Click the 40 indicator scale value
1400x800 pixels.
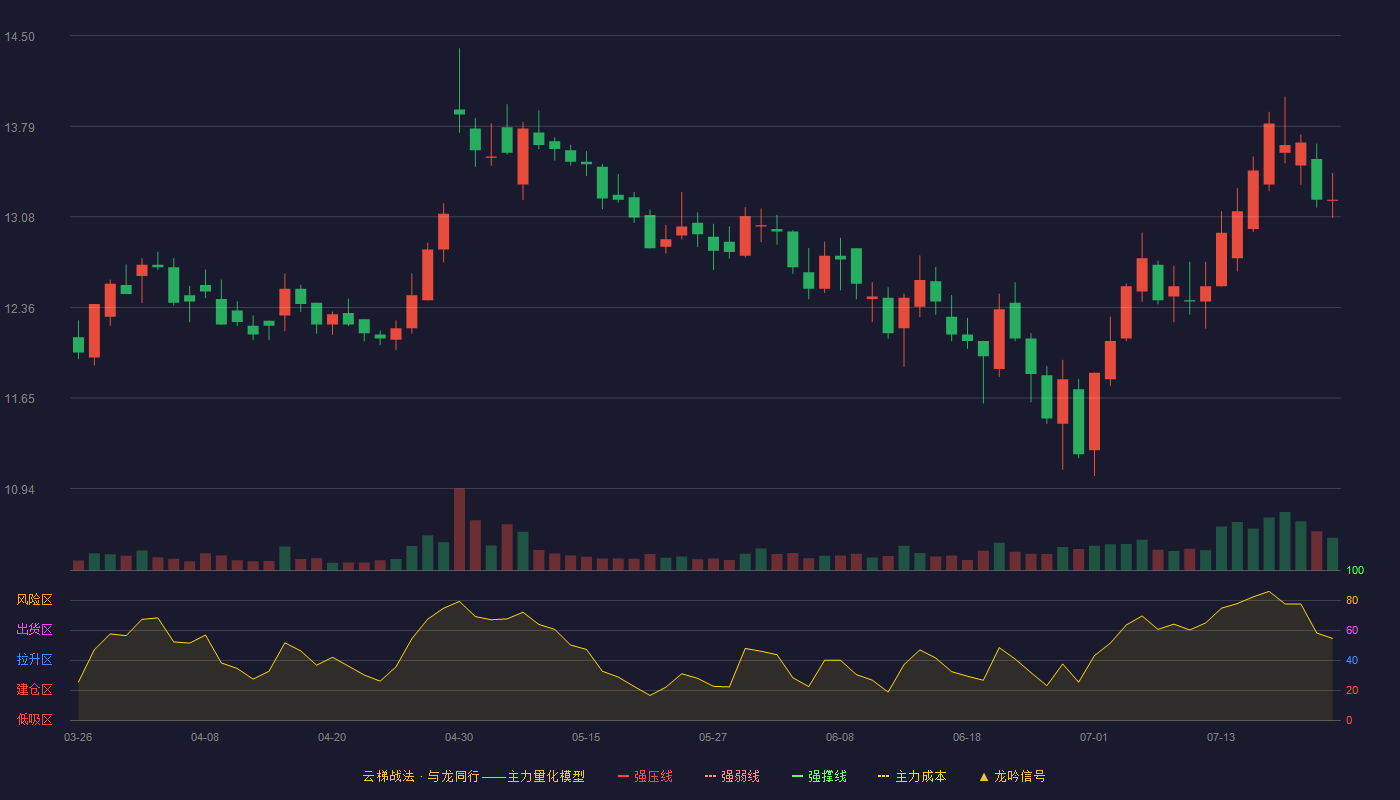click(1351, 660)
